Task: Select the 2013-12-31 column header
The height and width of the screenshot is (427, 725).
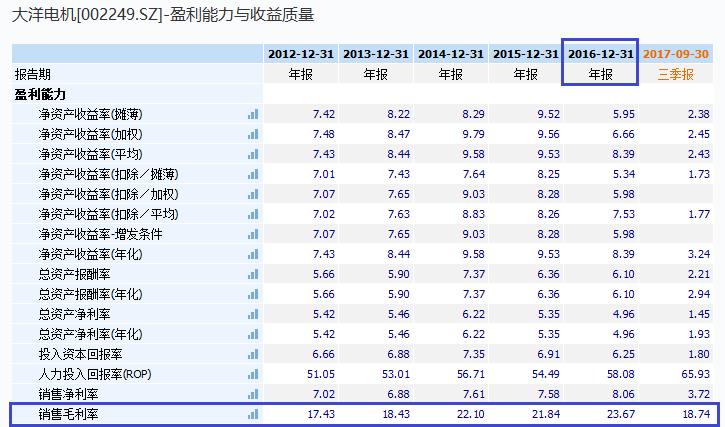Action: pyautogui.click(x=375, y=54)
